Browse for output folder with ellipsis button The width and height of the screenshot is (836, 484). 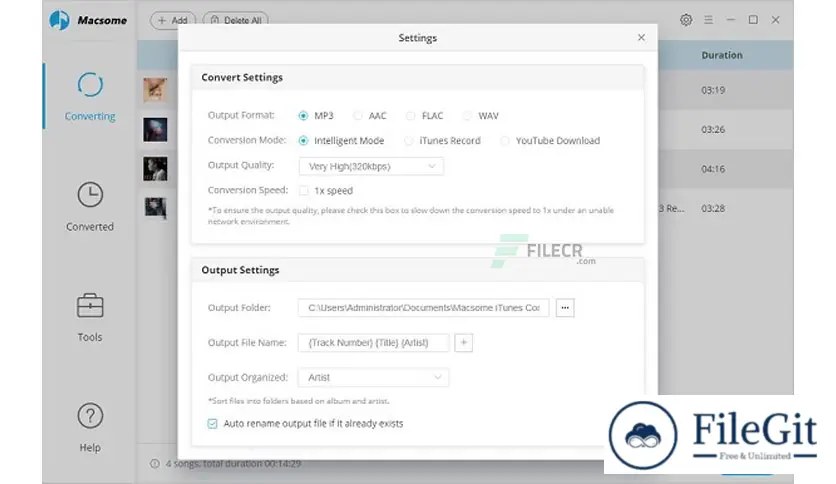click(565, 308)
